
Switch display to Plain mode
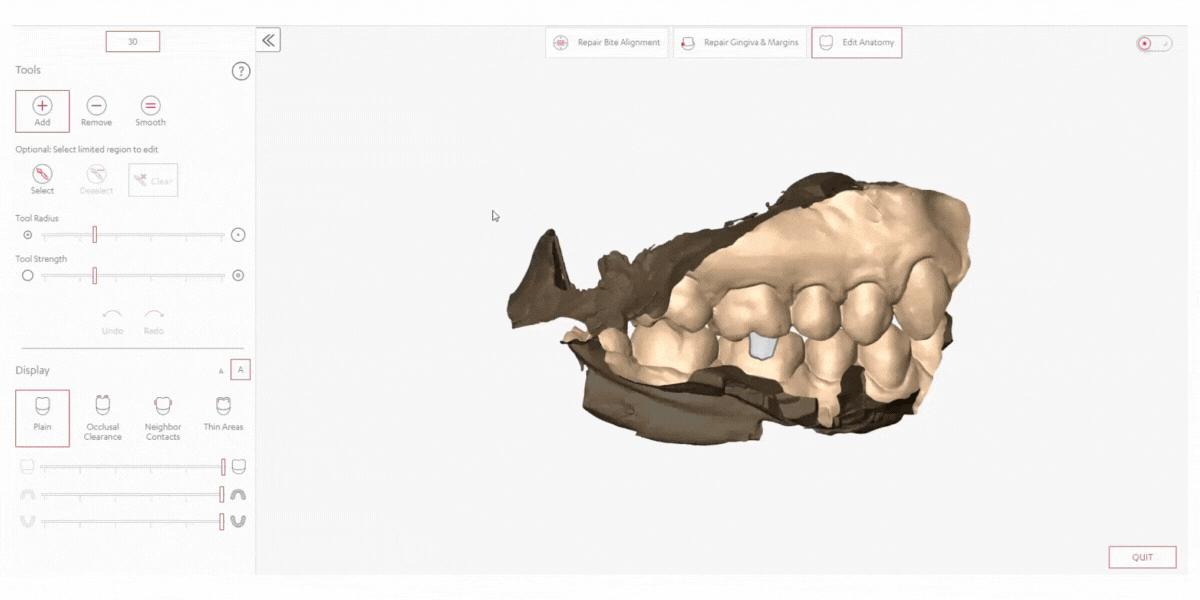(x=42, y=418)
